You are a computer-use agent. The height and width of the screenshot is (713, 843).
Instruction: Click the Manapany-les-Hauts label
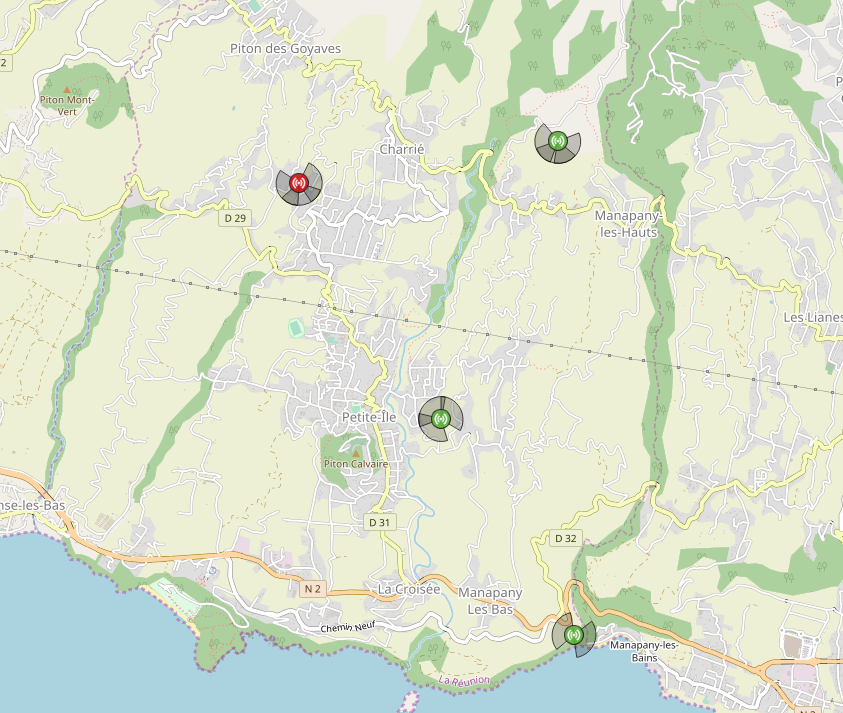628,224
